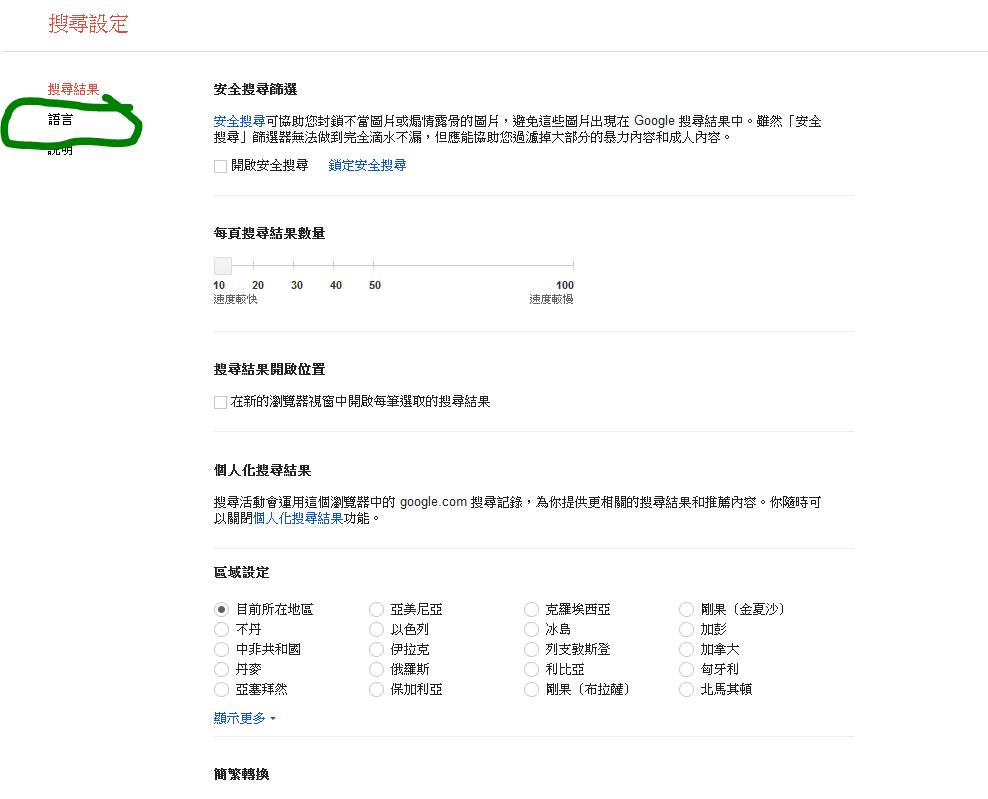Expand region list with 顯示更多
The image size is (988, 799).
[244, 718]
